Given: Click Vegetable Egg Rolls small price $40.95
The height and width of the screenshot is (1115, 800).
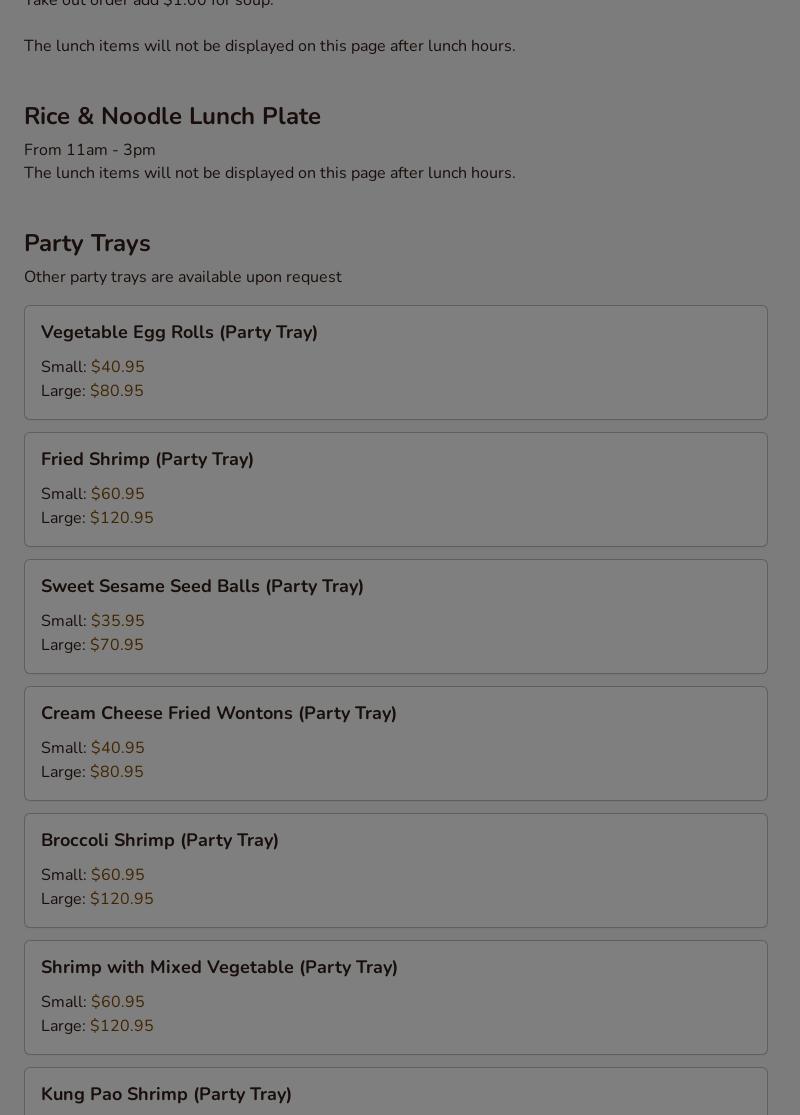Looking at the screenshot, I should [117, 367].
